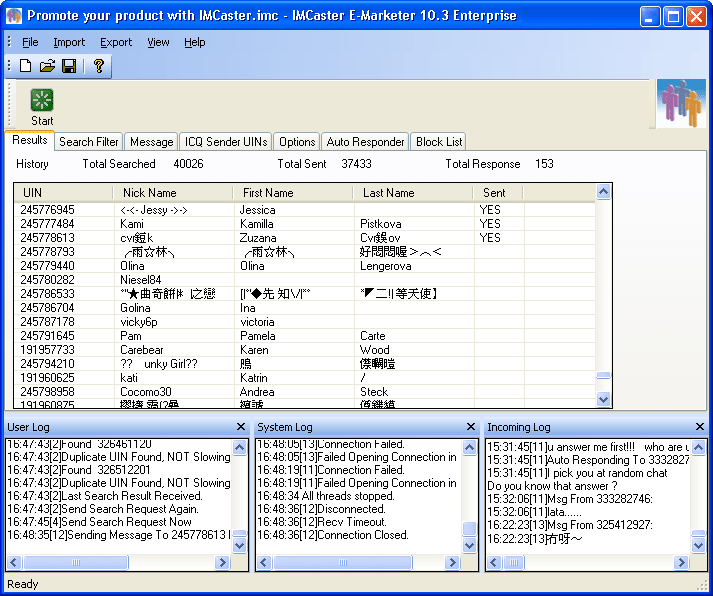
Task: Select the Niesel84 row
Action: [x=305, y=280]
